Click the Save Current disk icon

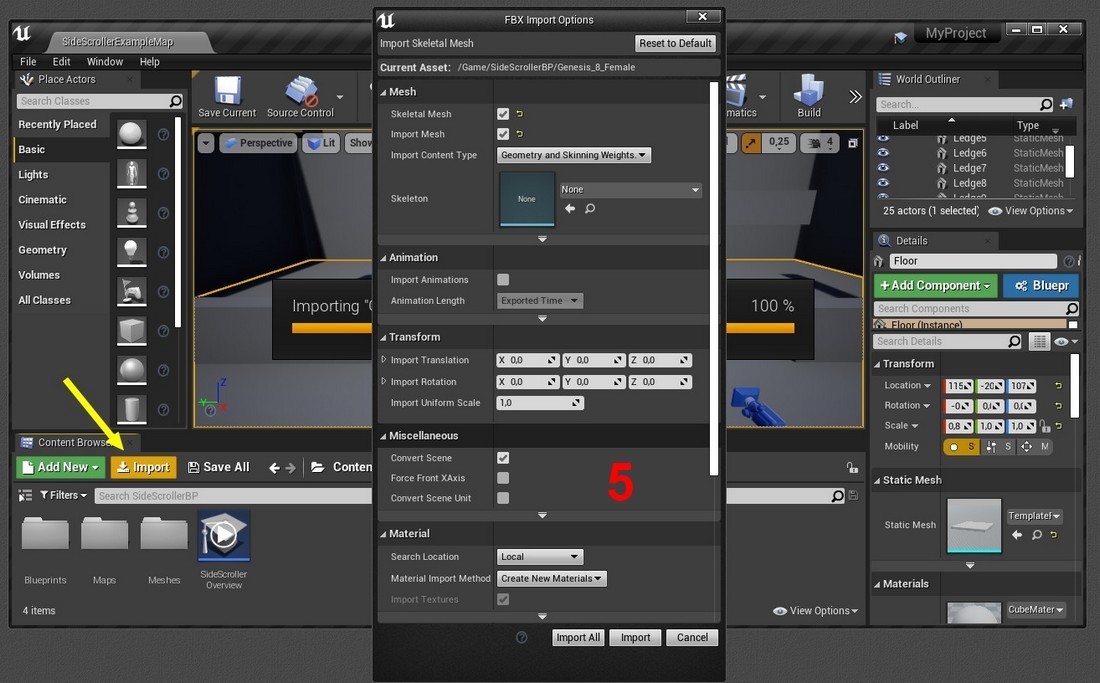click(x=228, y=91)
